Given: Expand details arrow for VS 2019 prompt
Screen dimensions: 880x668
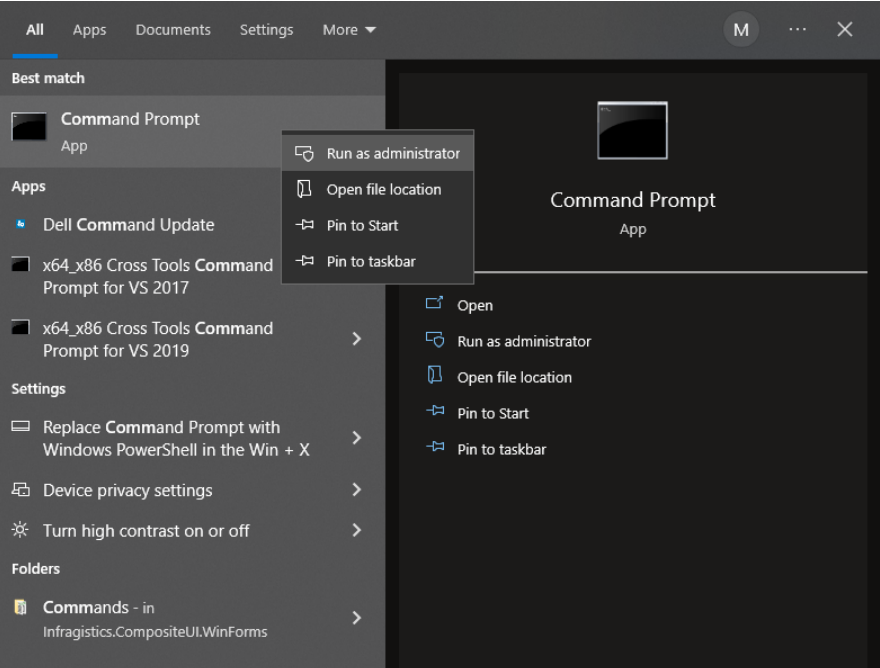Looking at the screenshot, I should point(356,338).
